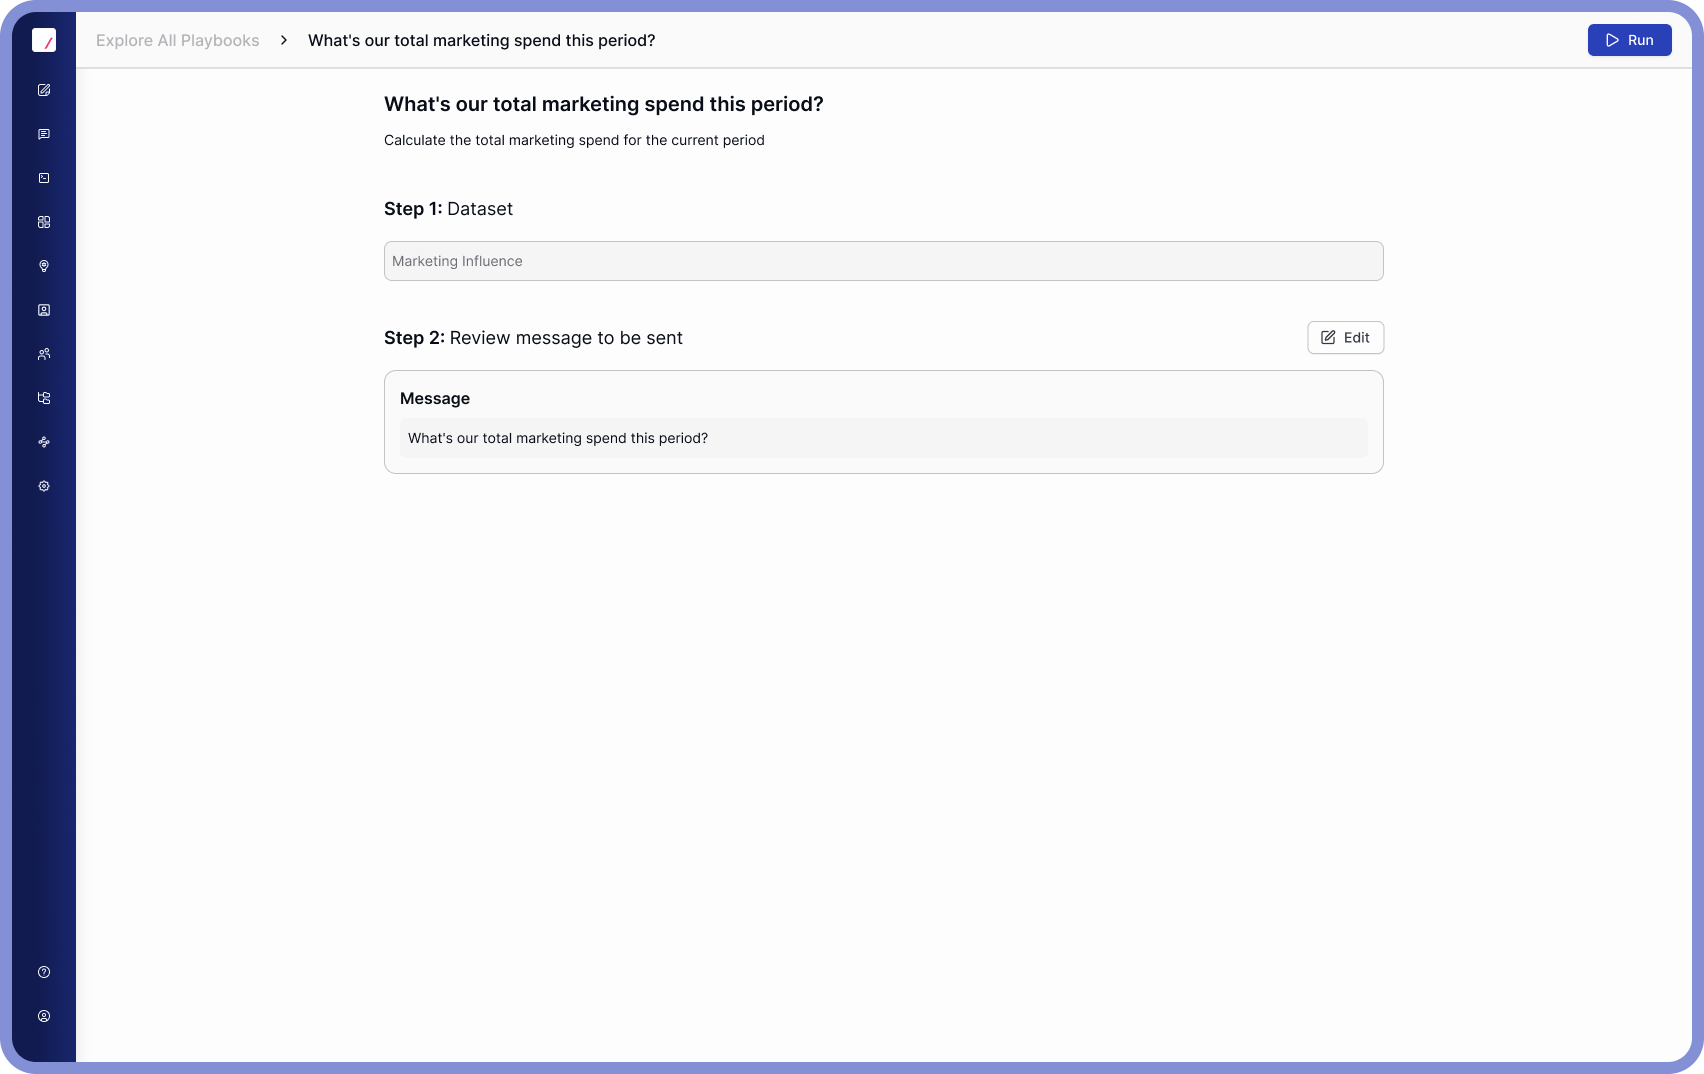Open the compose new playbook icon
1704x1074 pixels.
pyautogui.click(x=44, y=89)
